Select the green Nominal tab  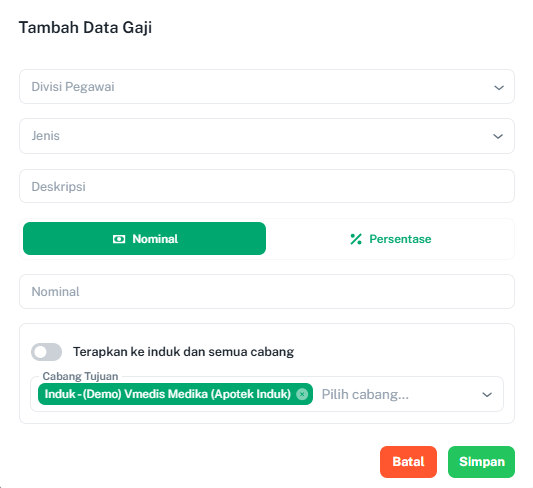click(144, 239)
